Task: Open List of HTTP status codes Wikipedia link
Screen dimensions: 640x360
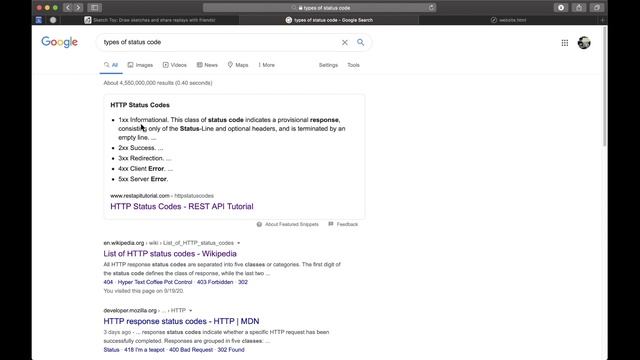Action: 170,253
